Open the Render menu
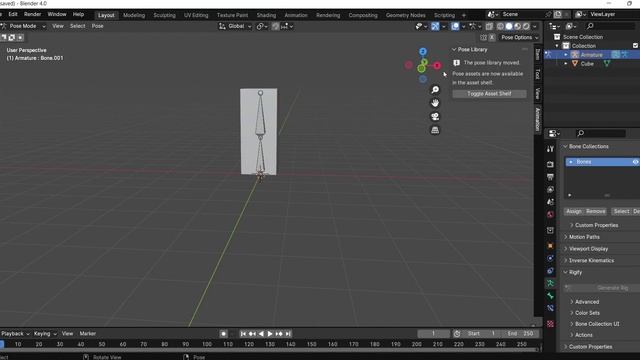The height and width of the screenshot is (360, 640). 32,14
